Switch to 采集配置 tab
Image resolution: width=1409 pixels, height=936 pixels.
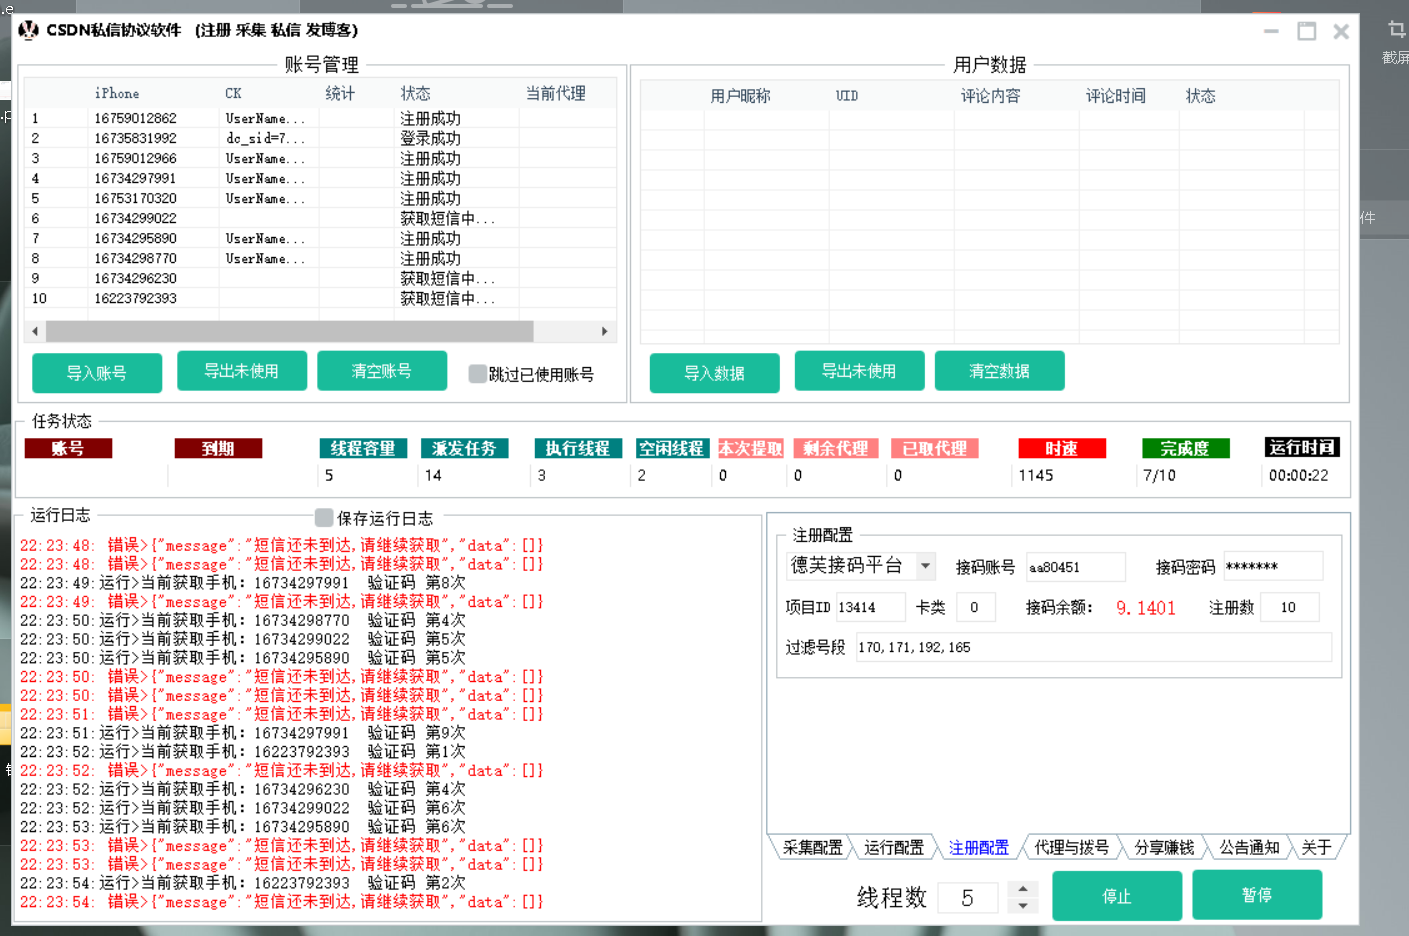point(812,847)
